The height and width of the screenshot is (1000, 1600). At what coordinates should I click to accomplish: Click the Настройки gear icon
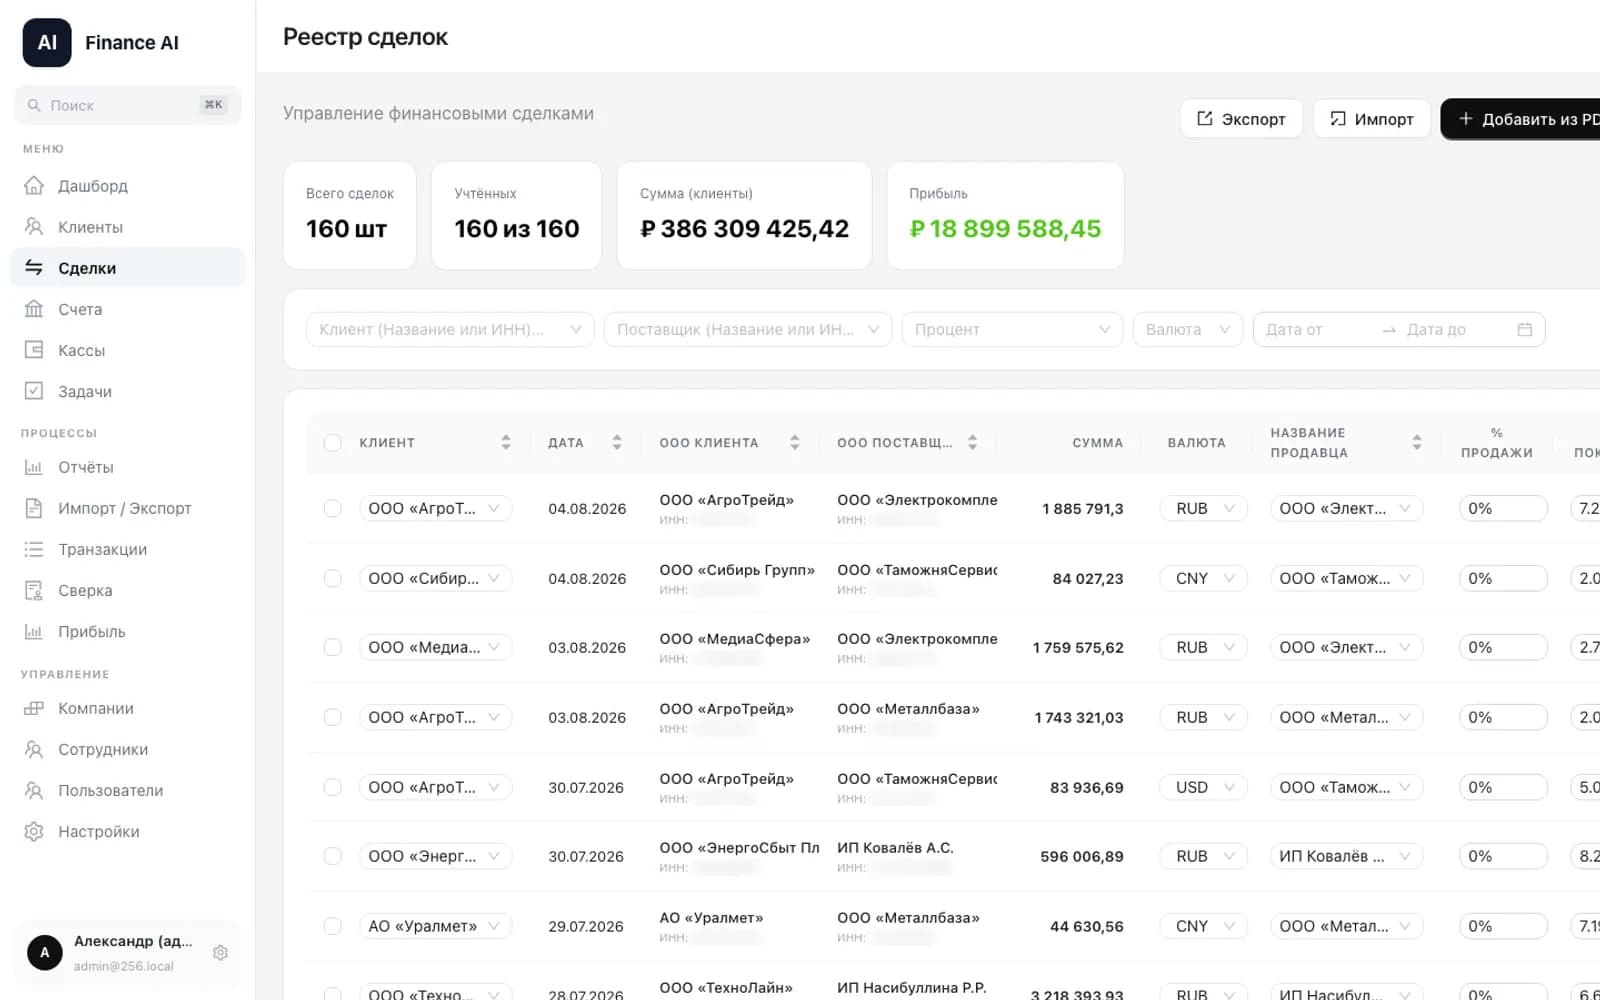[x=34, y=831]
